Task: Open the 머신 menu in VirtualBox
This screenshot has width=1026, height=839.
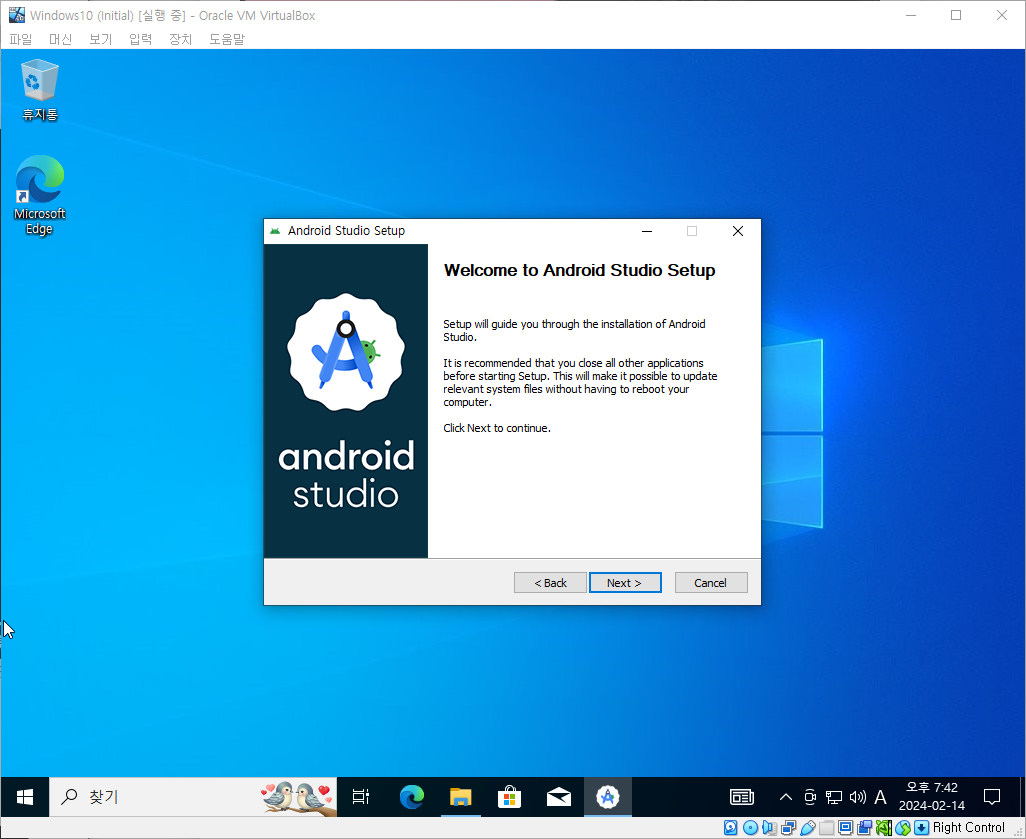Action: [60, 39]
